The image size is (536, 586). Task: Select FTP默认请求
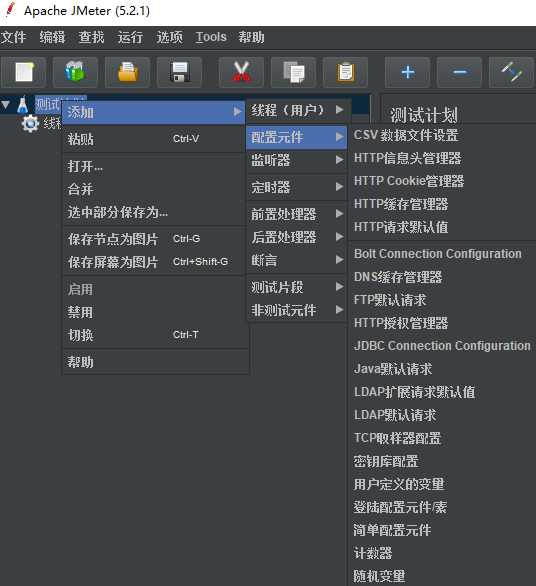tap(390, 300)
